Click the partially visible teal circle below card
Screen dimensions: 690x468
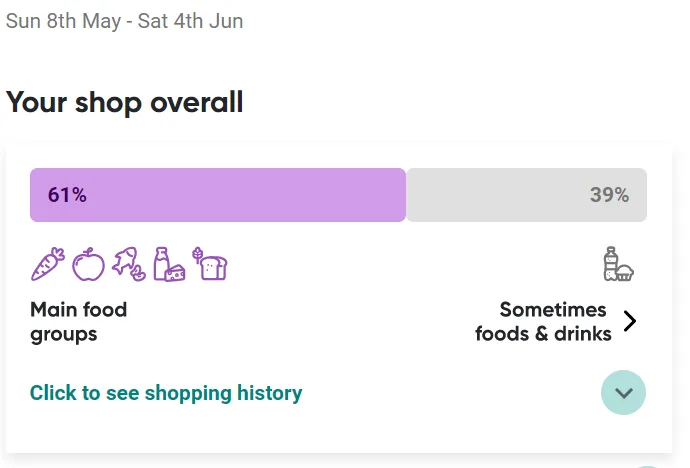[647, 466]
